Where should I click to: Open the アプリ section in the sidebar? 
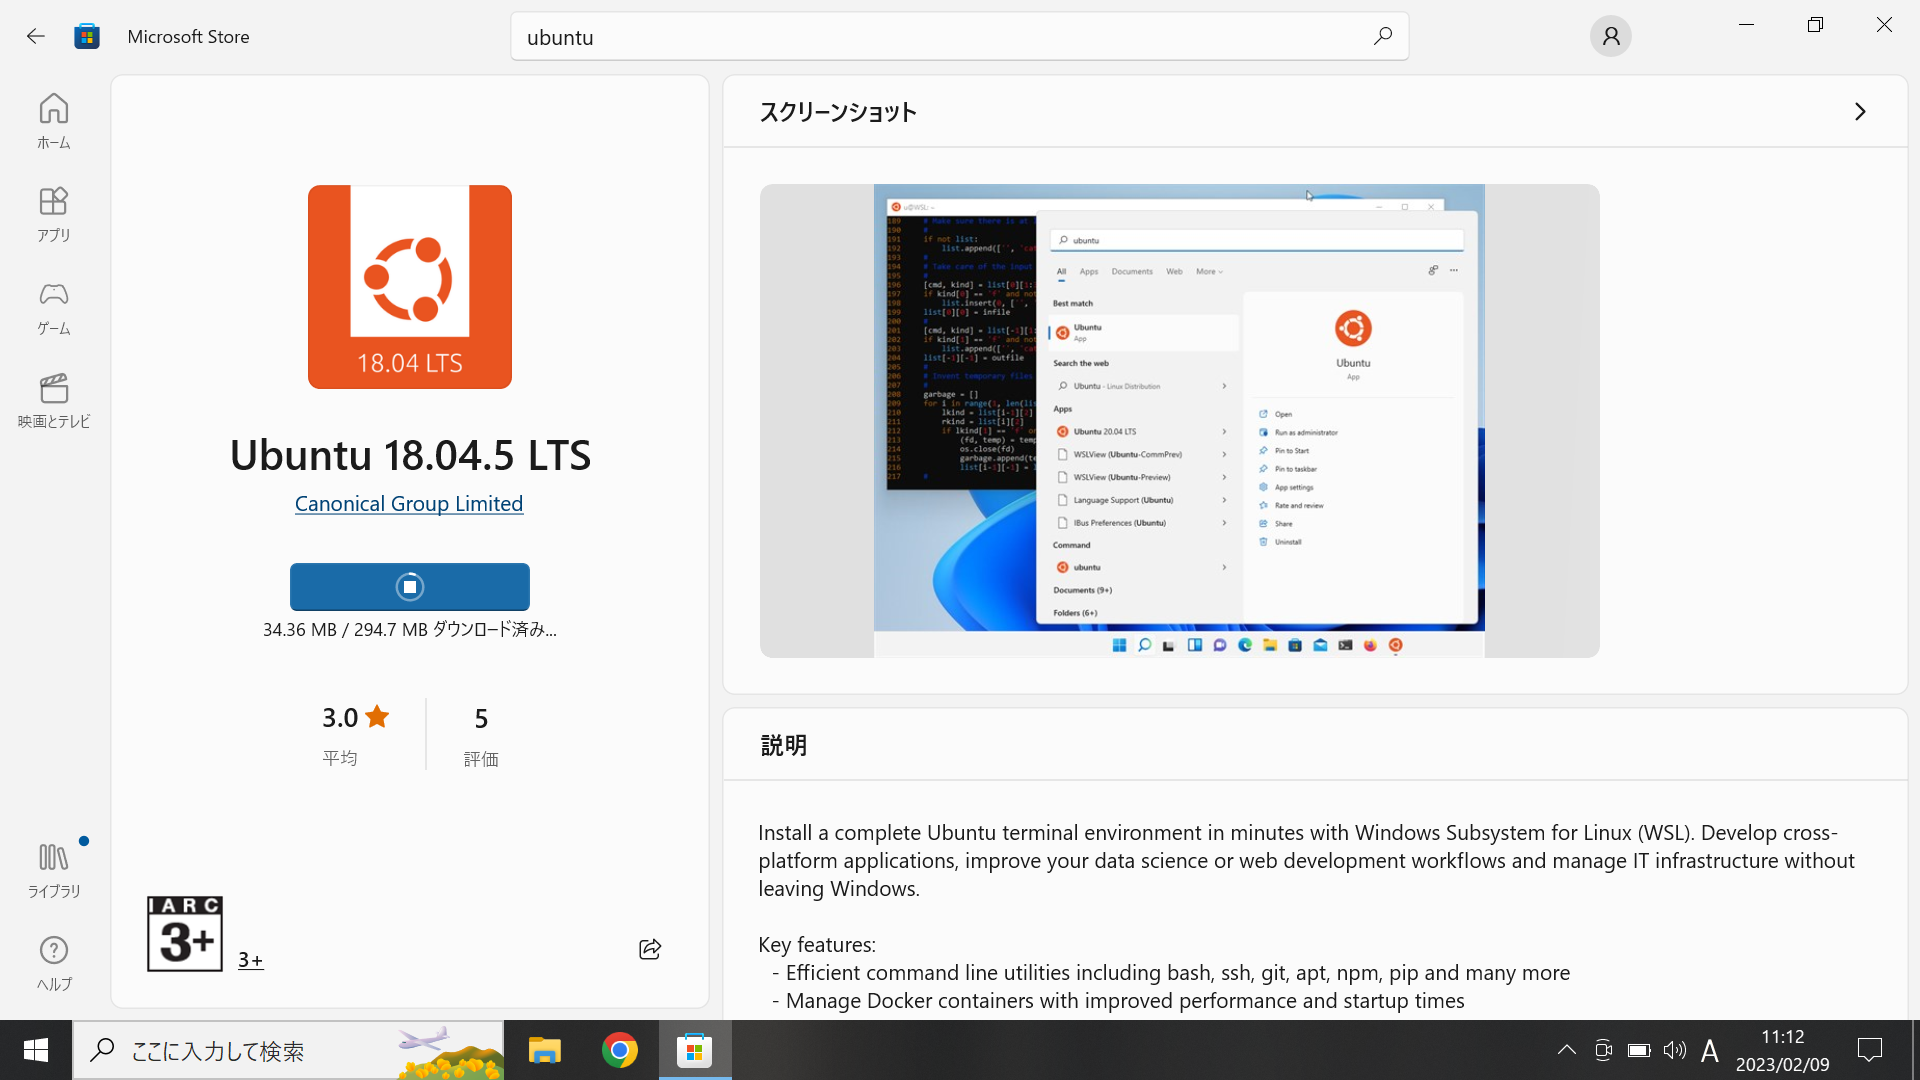pyautogui.click(x=53, y=213)
